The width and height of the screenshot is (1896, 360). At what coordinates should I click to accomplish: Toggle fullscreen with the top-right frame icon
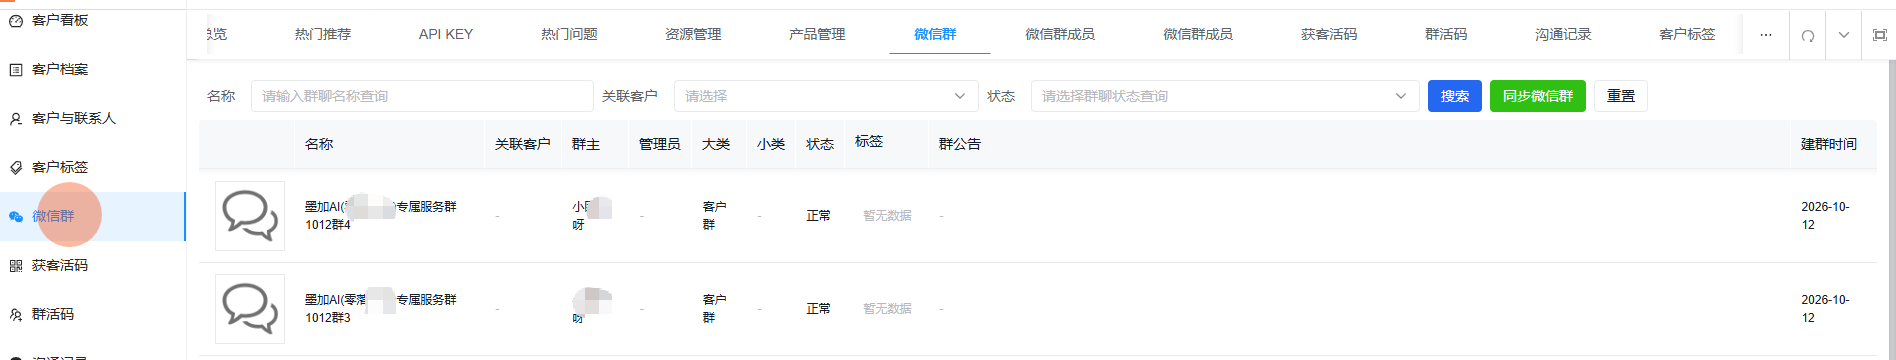(1880, 35)
